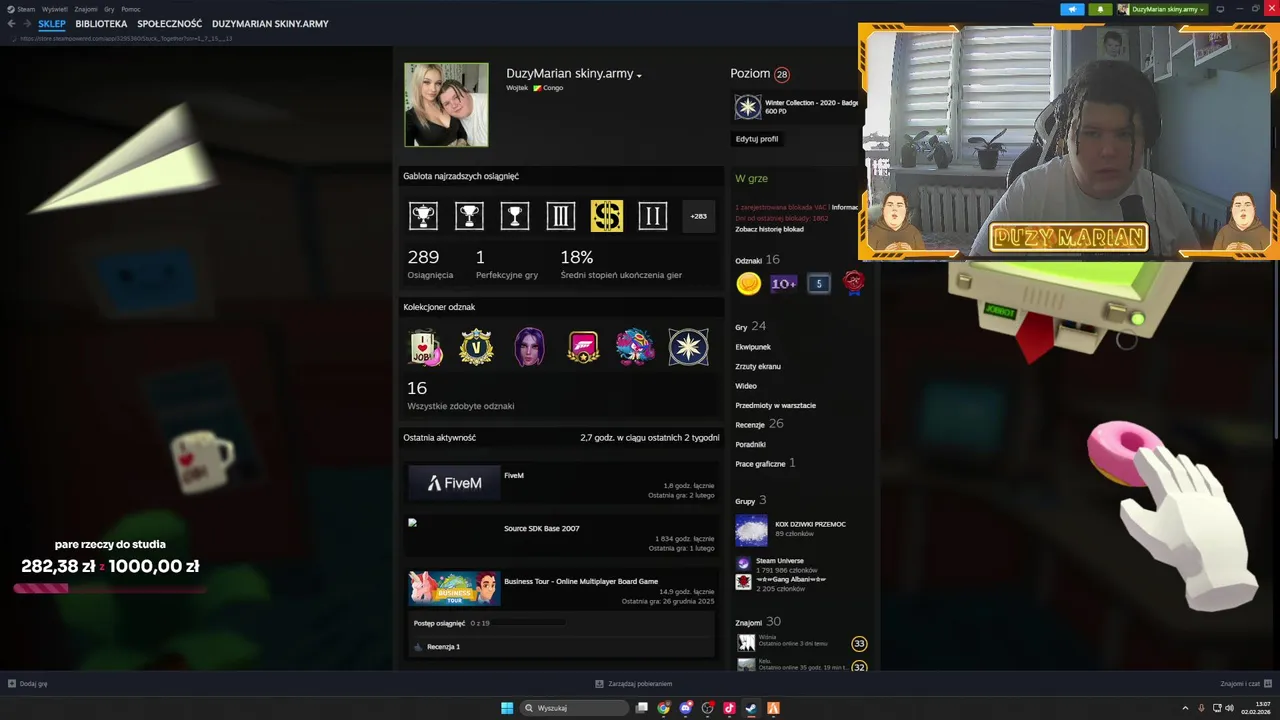Open Big Picture mode monitor icon
The width and height of the screenshot is (1280, 720).
coord(1220,9)
